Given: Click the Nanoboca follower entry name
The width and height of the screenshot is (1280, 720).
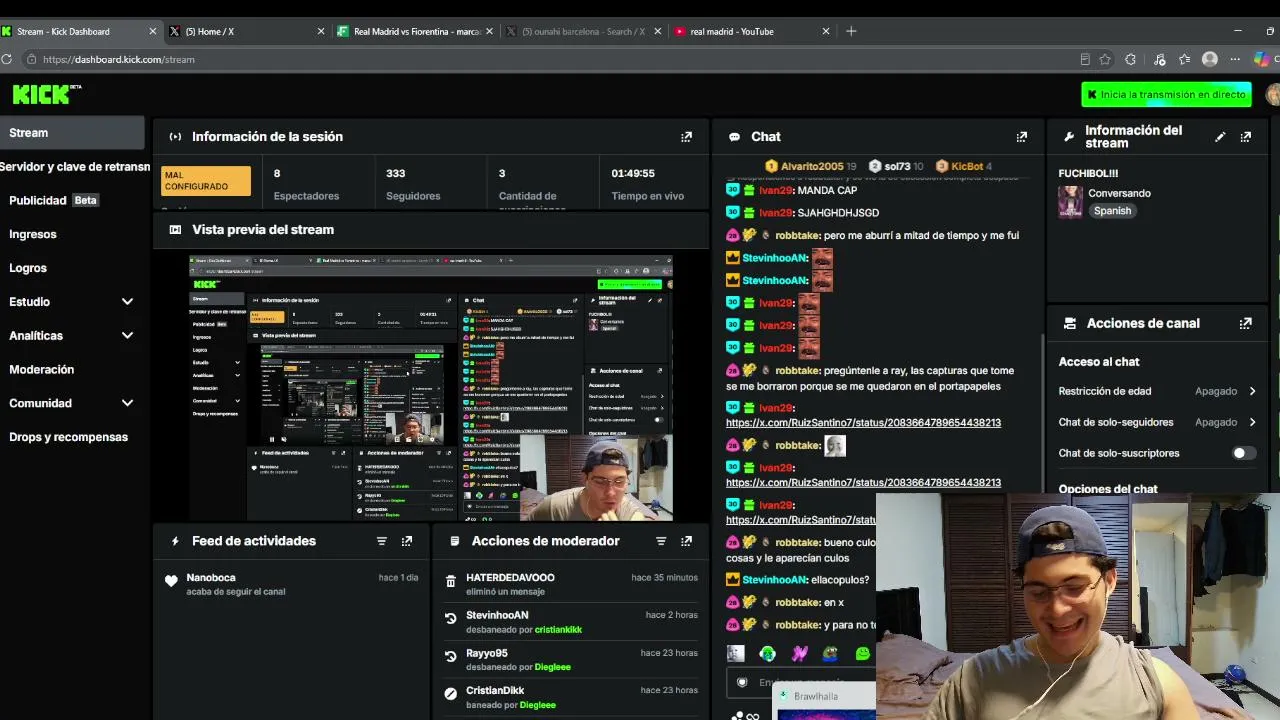Looking at the screenshot, I should pyautogui.click(x=211, y=578).
